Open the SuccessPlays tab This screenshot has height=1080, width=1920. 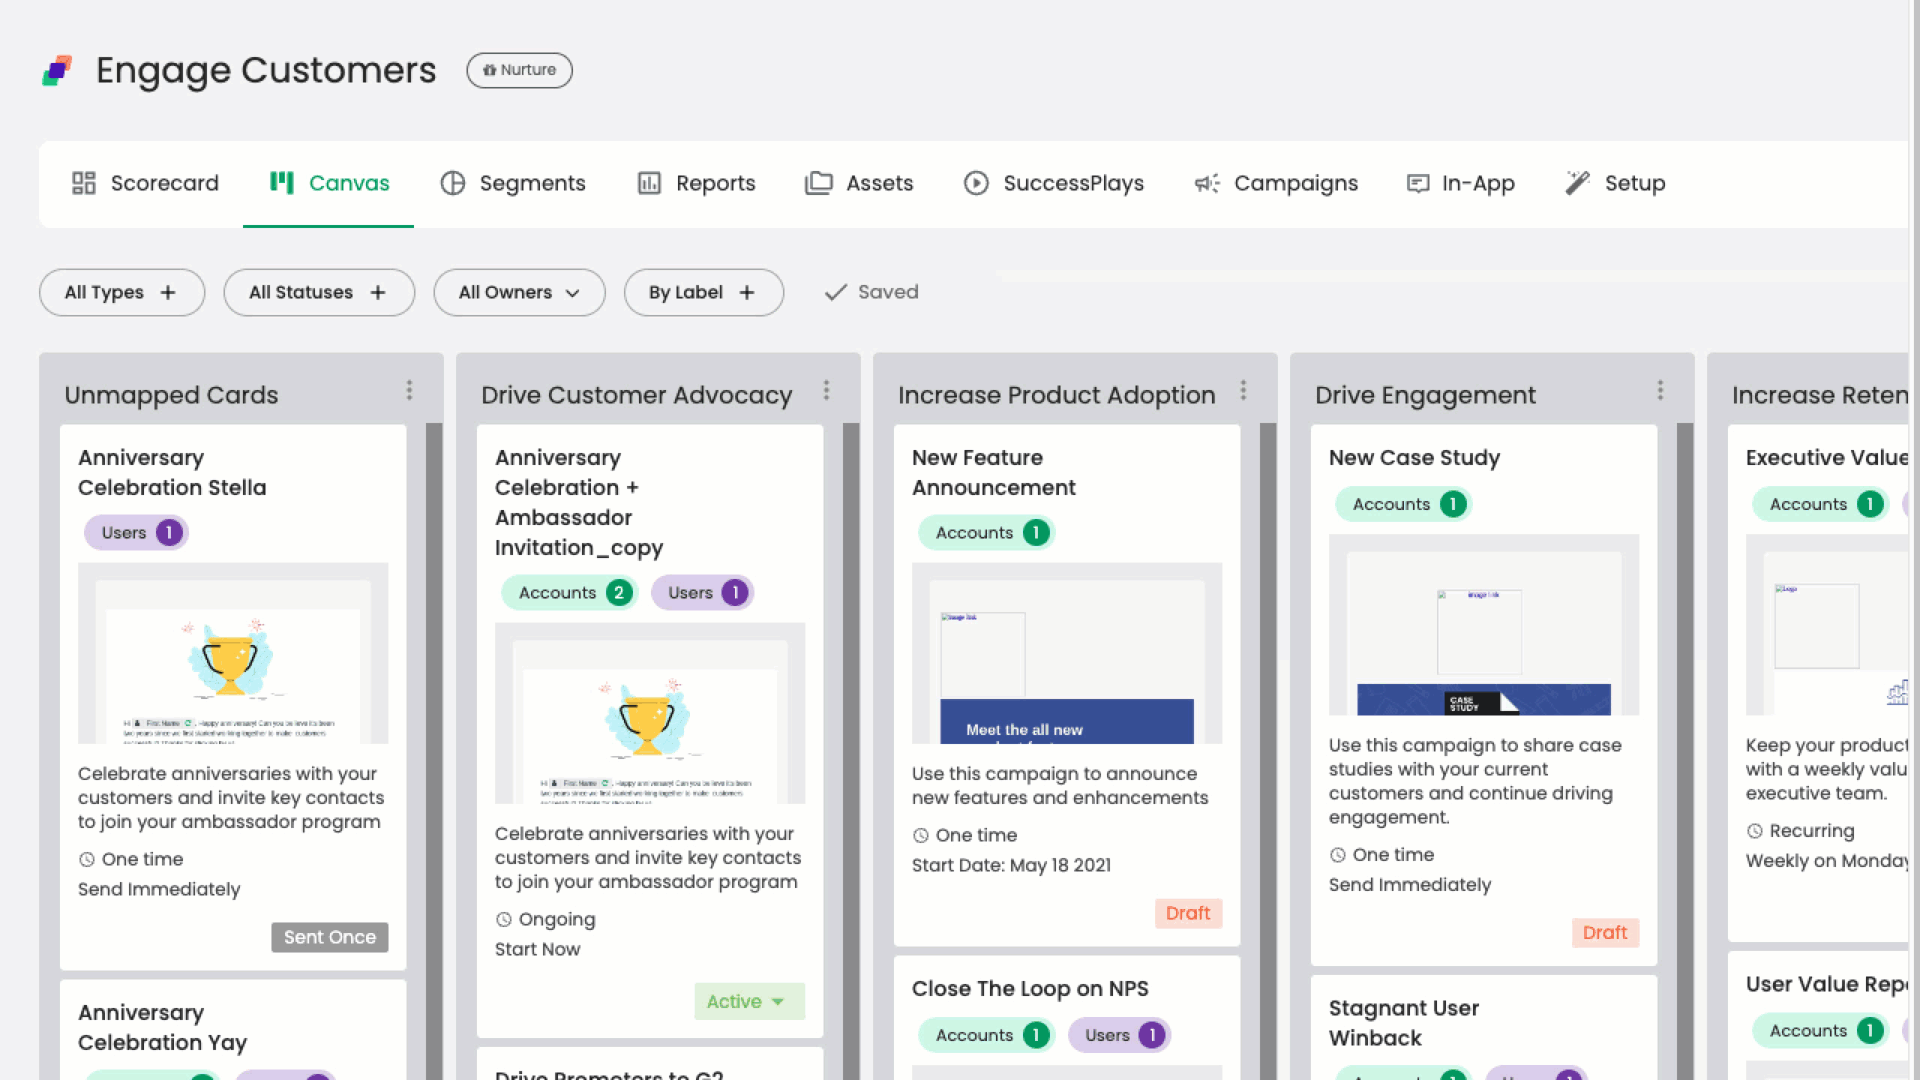click(1054, 183)
